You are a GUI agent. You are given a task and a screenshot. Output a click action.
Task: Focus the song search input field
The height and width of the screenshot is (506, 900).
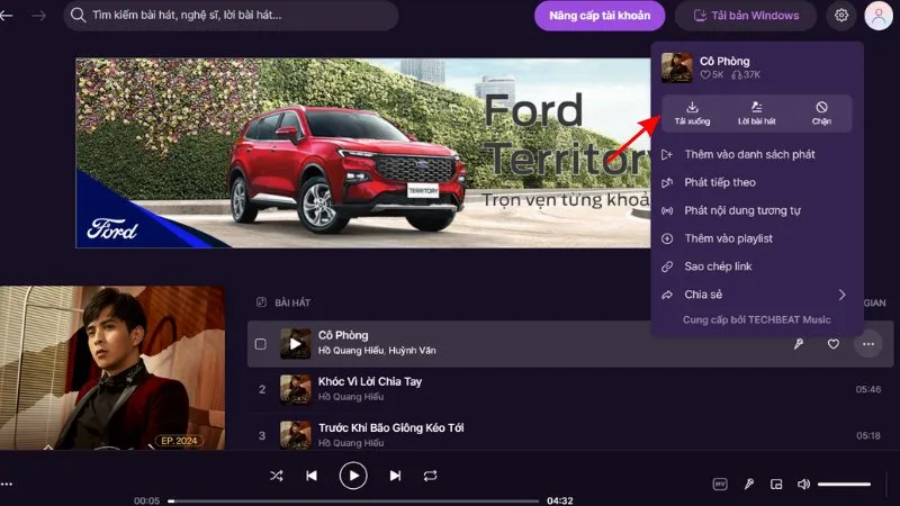coord(231,15)
